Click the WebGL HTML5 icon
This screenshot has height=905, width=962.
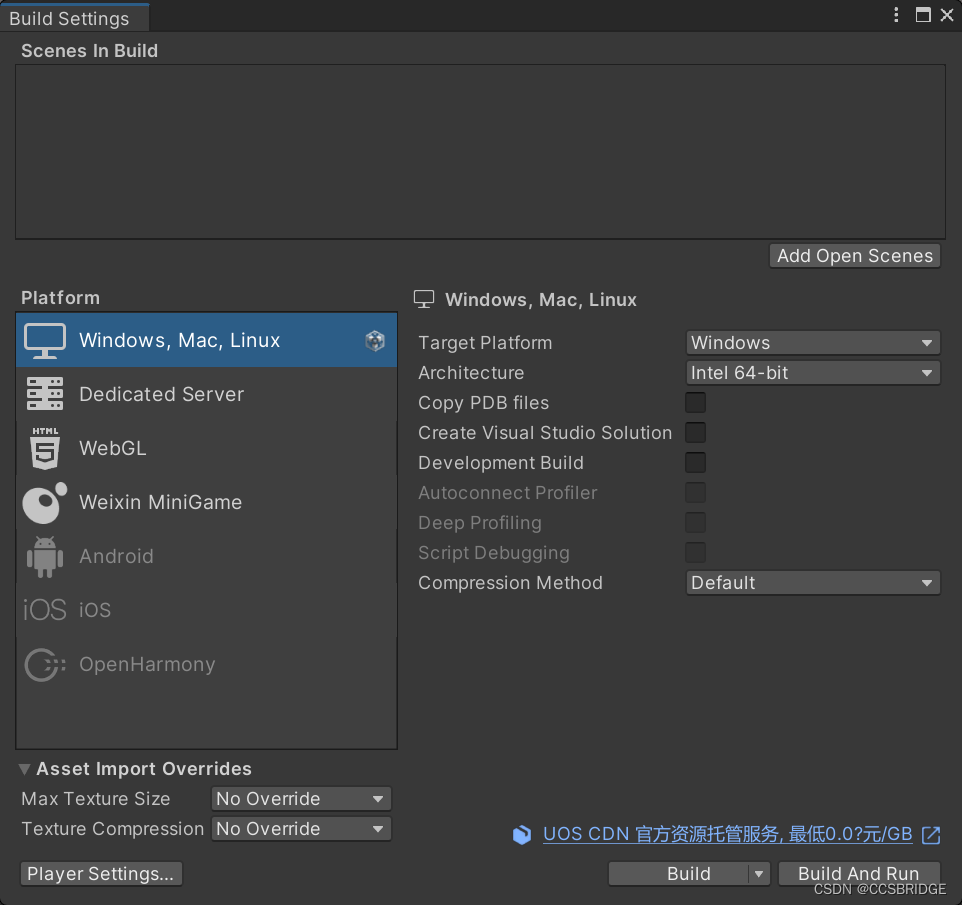45,448
